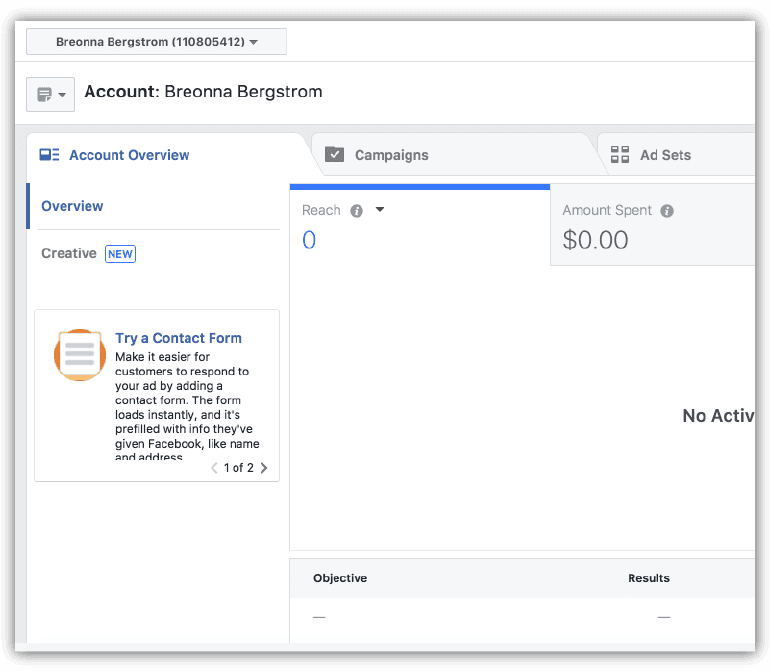Click the notes icon button beside Account title
The height and width of the screenshot is (671, 770).
[50, 94]
